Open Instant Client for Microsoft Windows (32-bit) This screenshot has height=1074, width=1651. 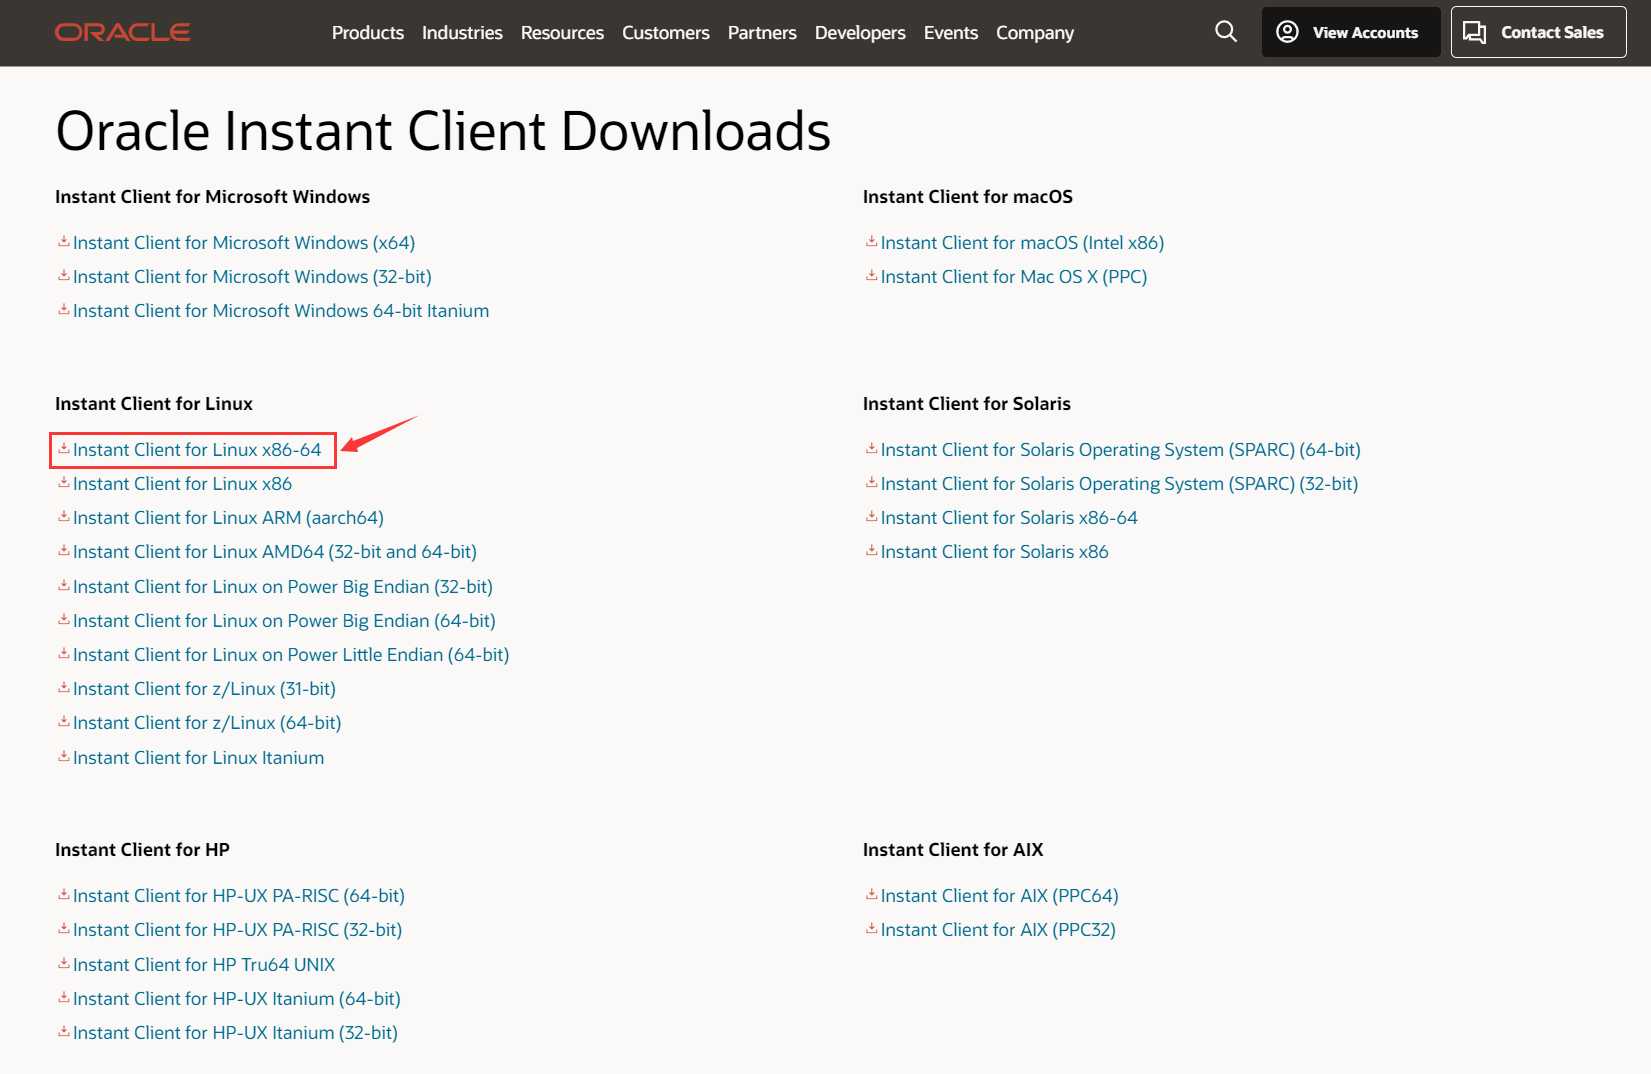point(252,277)
